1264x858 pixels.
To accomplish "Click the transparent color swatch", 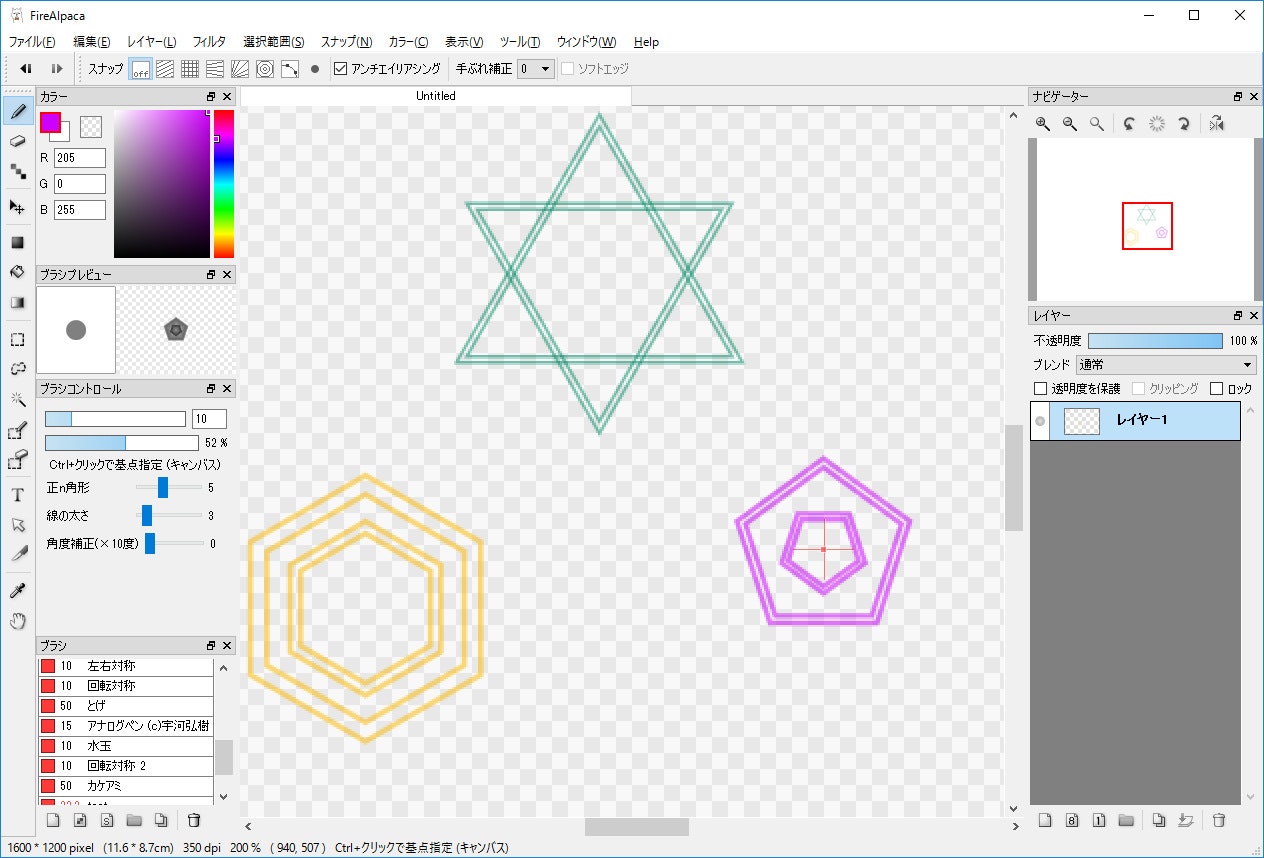I will [91, 126].
